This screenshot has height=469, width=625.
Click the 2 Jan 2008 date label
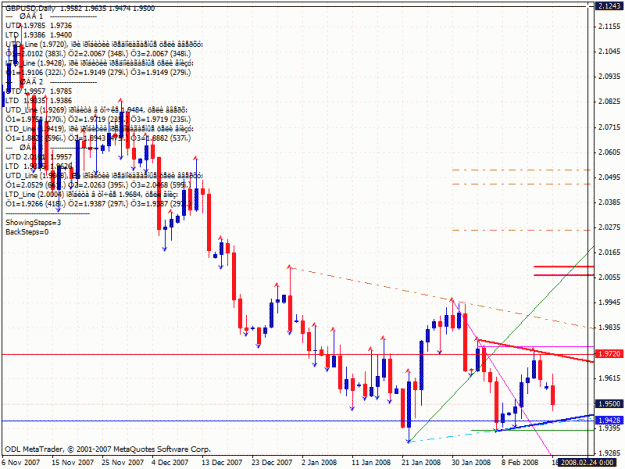pos(319,462)
